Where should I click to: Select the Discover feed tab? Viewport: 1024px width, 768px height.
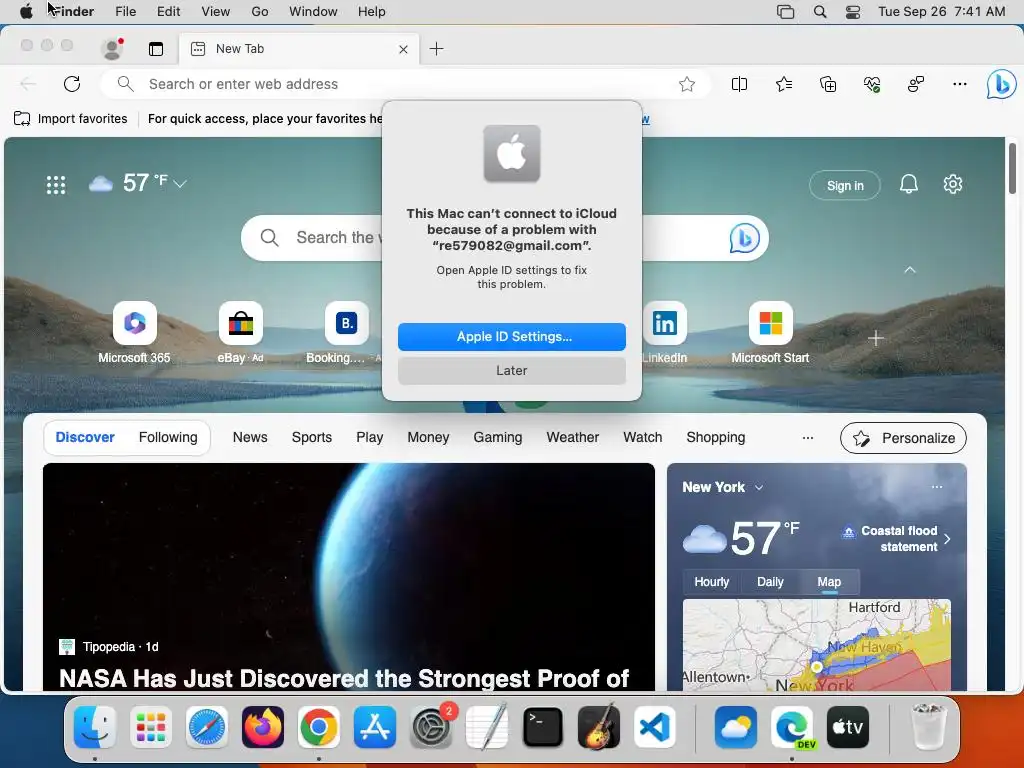[x=85, y=437]
